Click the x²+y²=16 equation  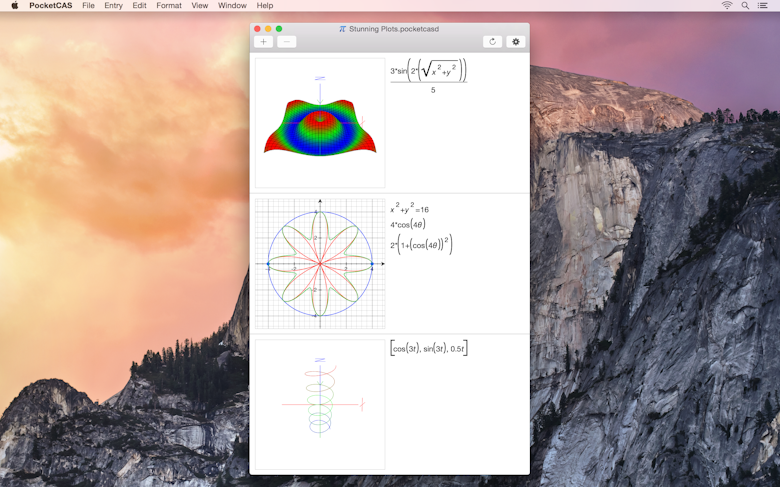(x=409, y=208)
